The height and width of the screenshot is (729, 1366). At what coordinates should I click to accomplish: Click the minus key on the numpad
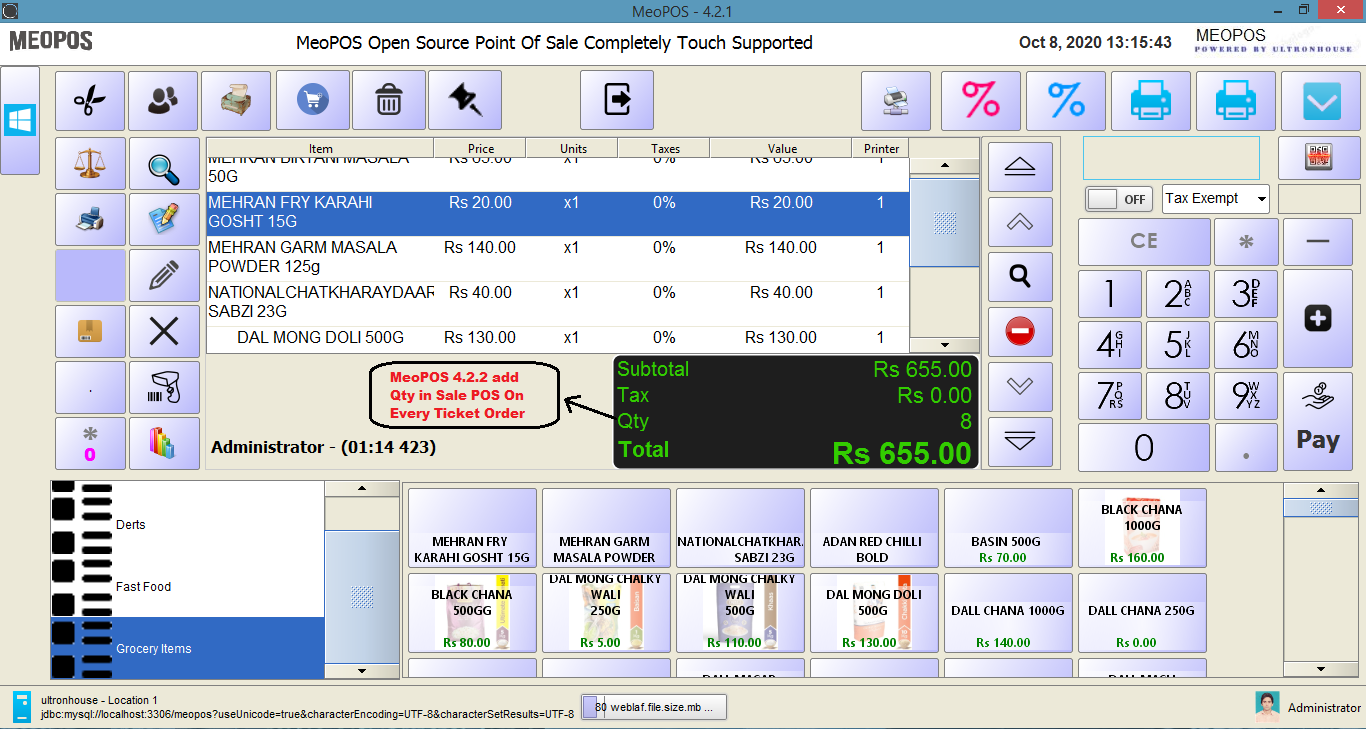[x=1318, y=241]
